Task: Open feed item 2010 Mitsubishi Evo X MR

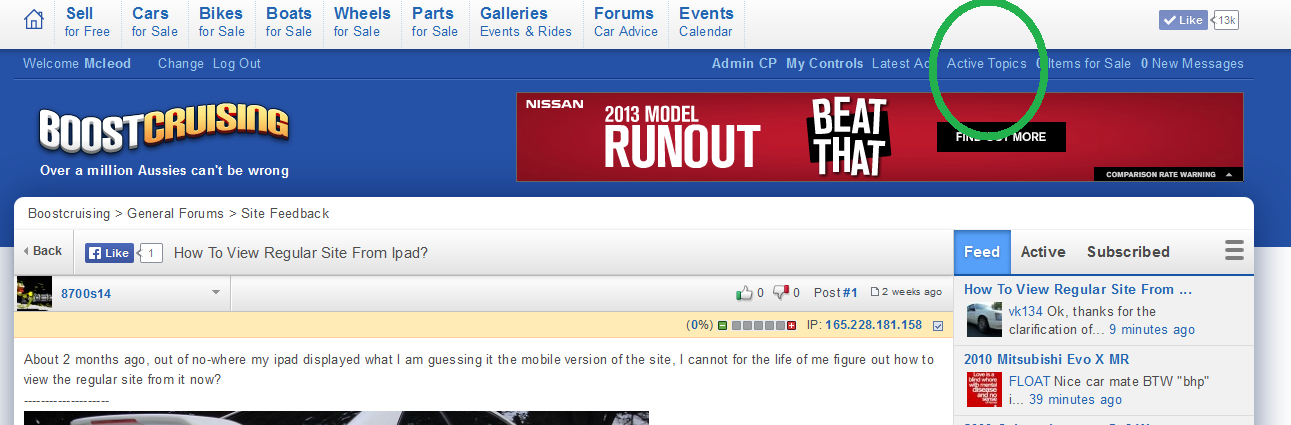Action: (1048, 358)
